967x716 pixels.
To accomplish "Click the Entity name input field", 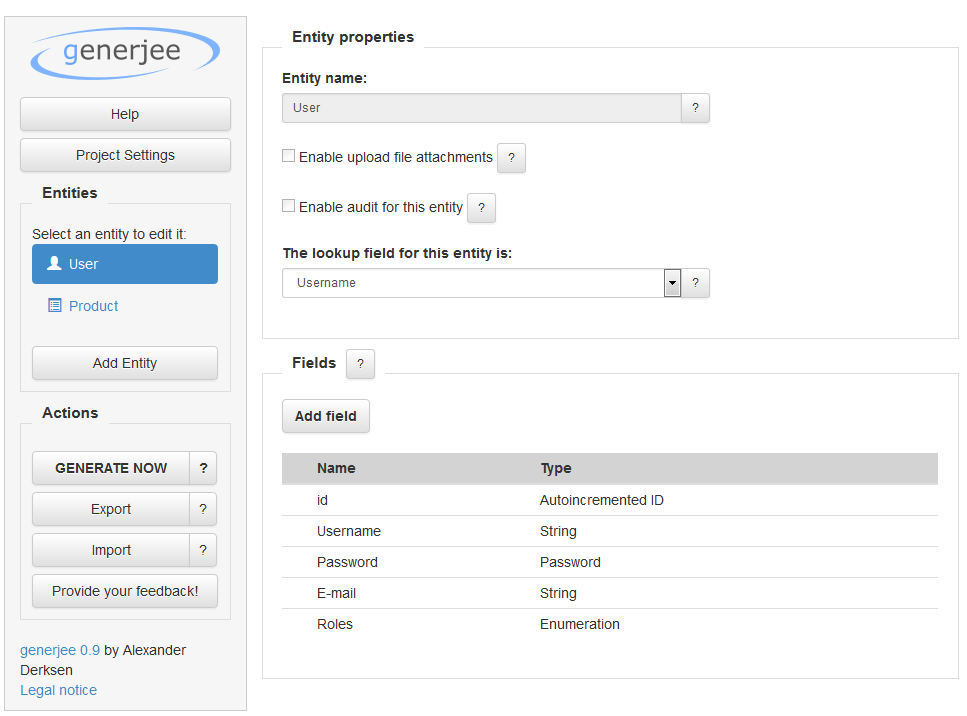I will 481,108.
